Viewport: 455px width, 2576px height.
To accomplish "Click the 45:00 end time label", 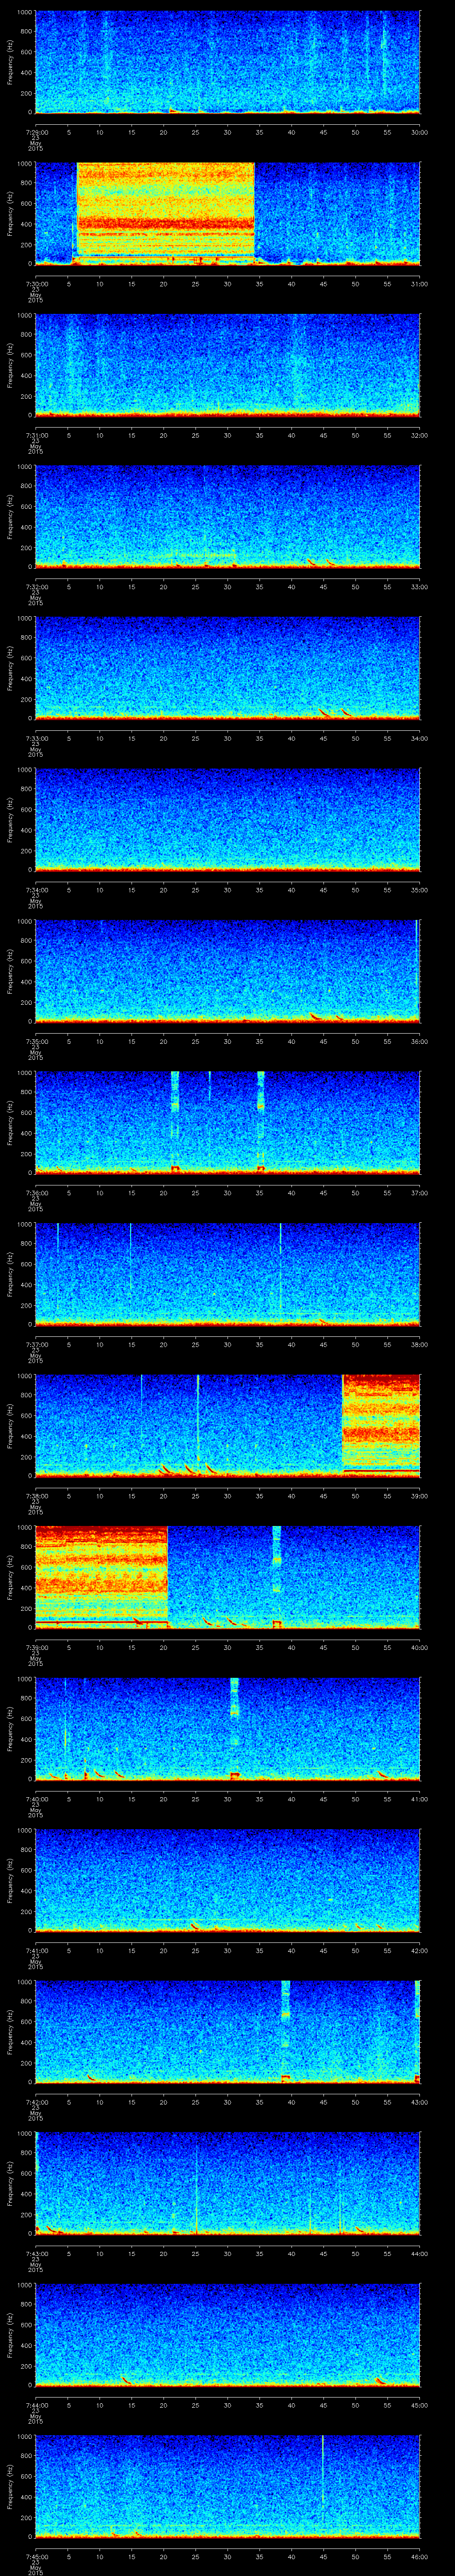I will click(x=420, y=2405).
